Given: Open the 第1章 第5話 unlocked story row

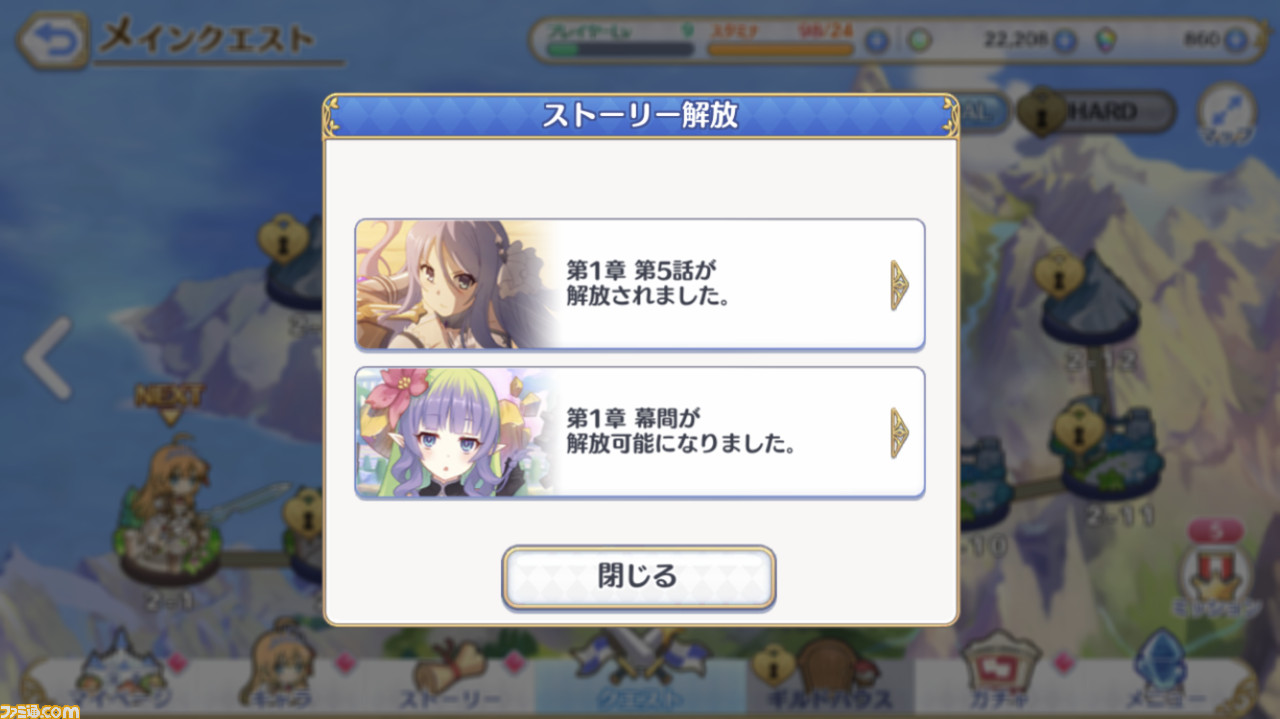Looking at the screenshot, I should [x=640, y=285].
